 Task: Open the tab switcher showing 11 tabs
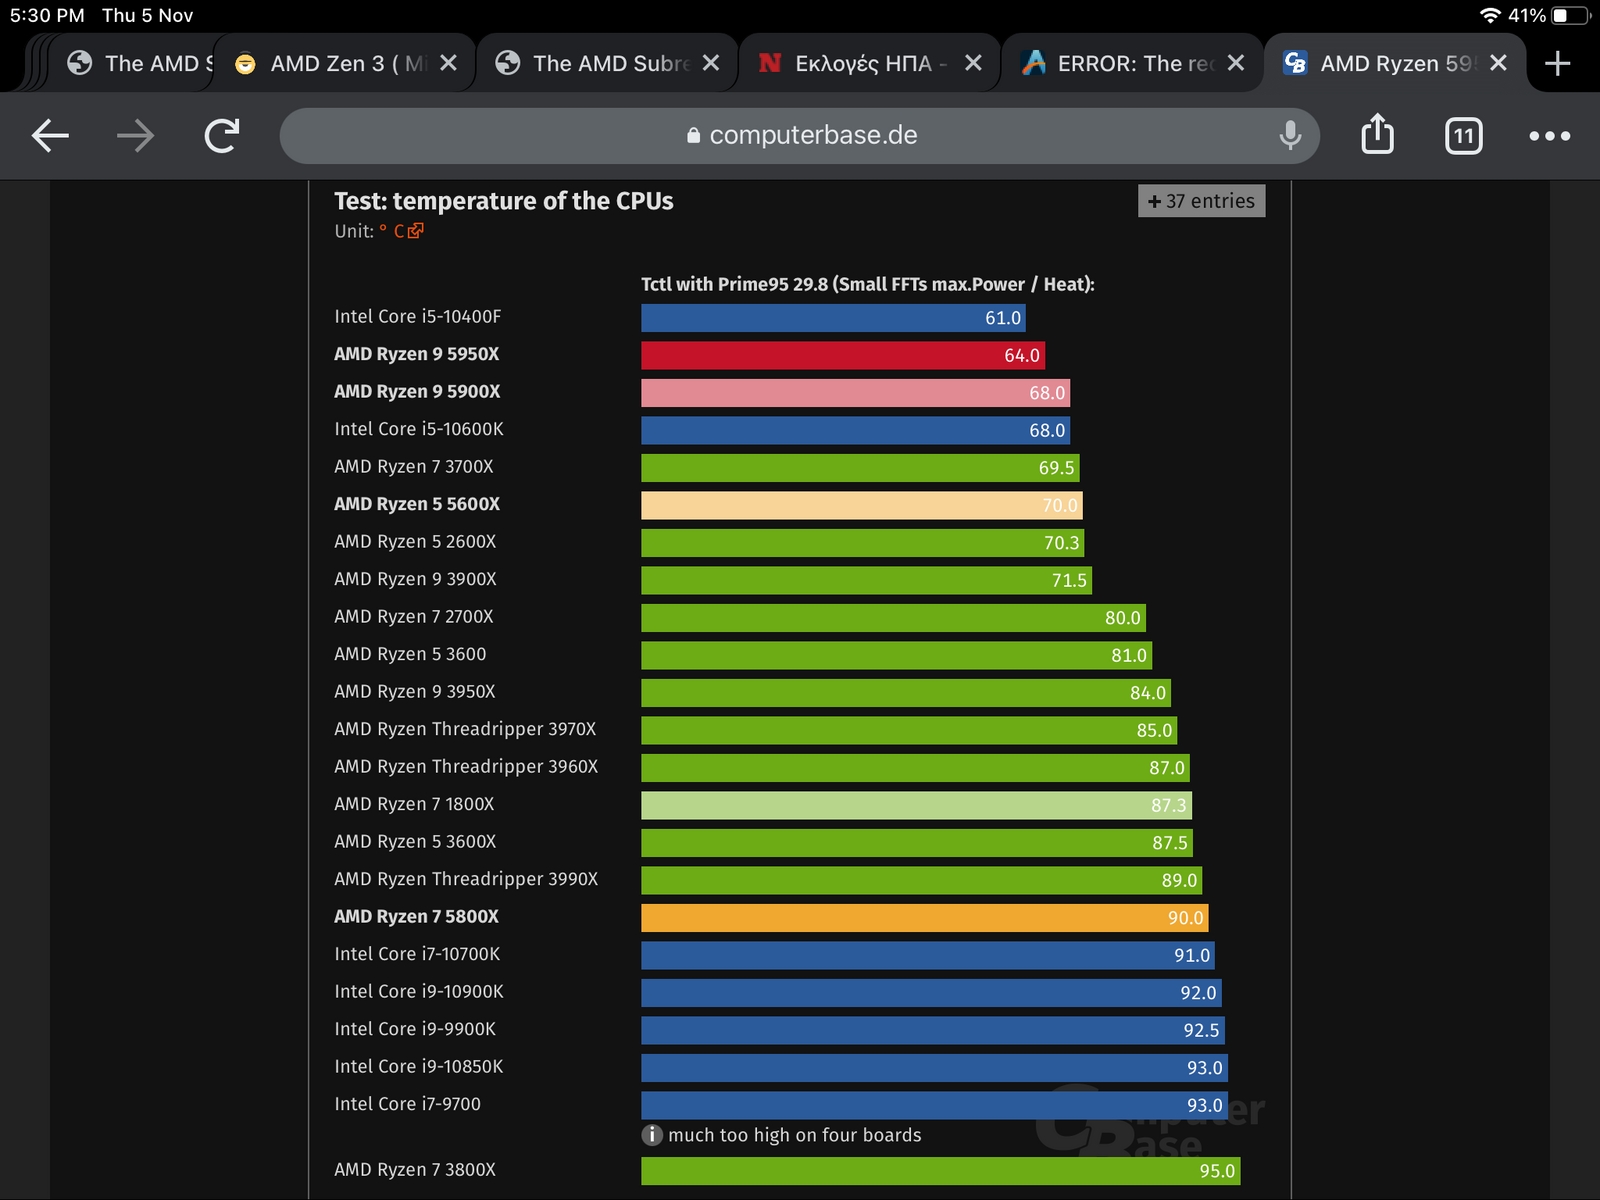[x=1464, y=136]
